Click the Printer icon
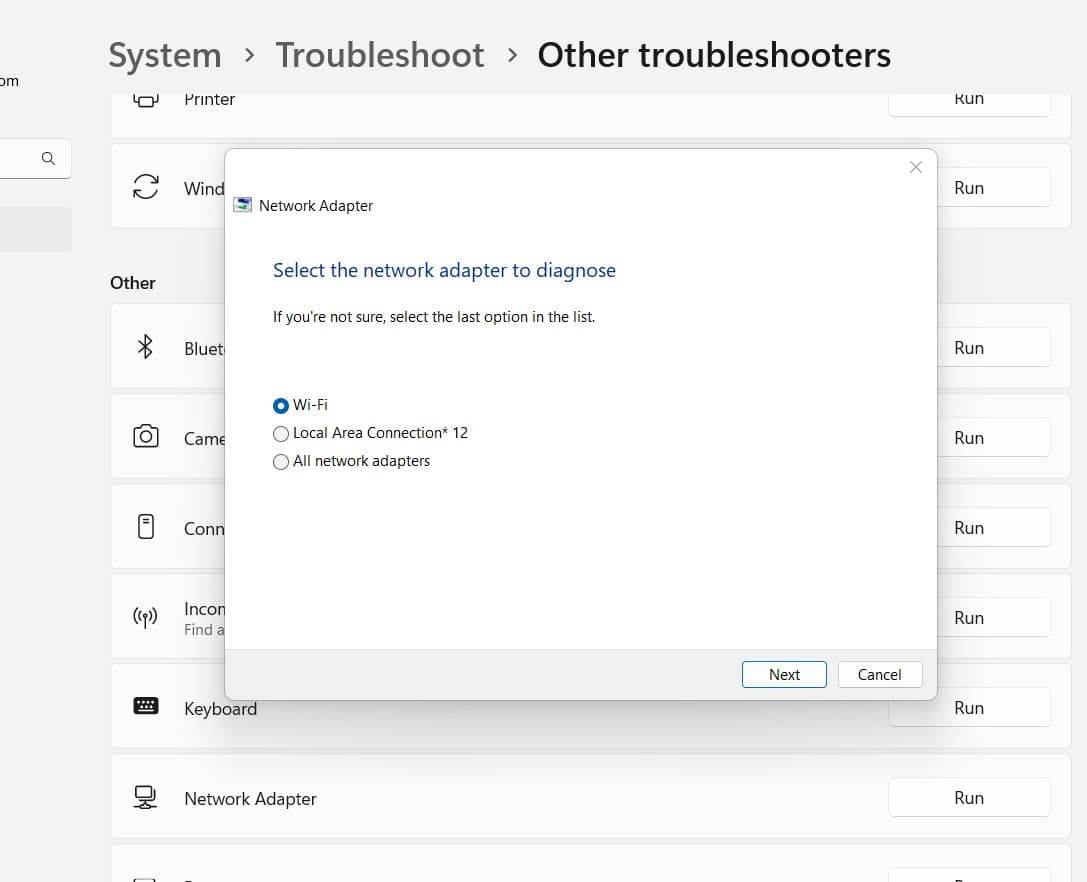The height and width of the screenshot is (882, 1087). (x=146, y=101)
